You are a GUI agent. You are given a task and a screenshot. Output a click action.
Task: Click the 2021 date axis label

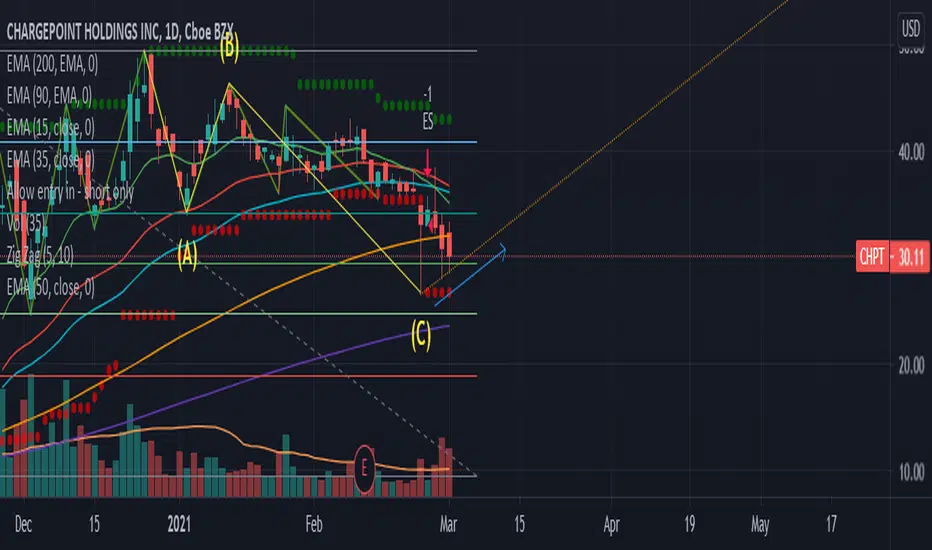pyautogui.click(x=179, y=524)
